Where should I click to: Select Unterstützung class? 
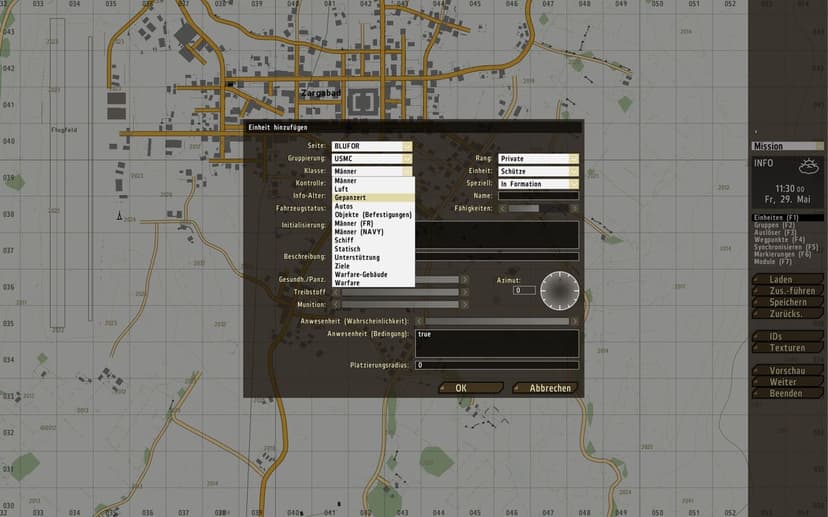click(x=373, y=257)
